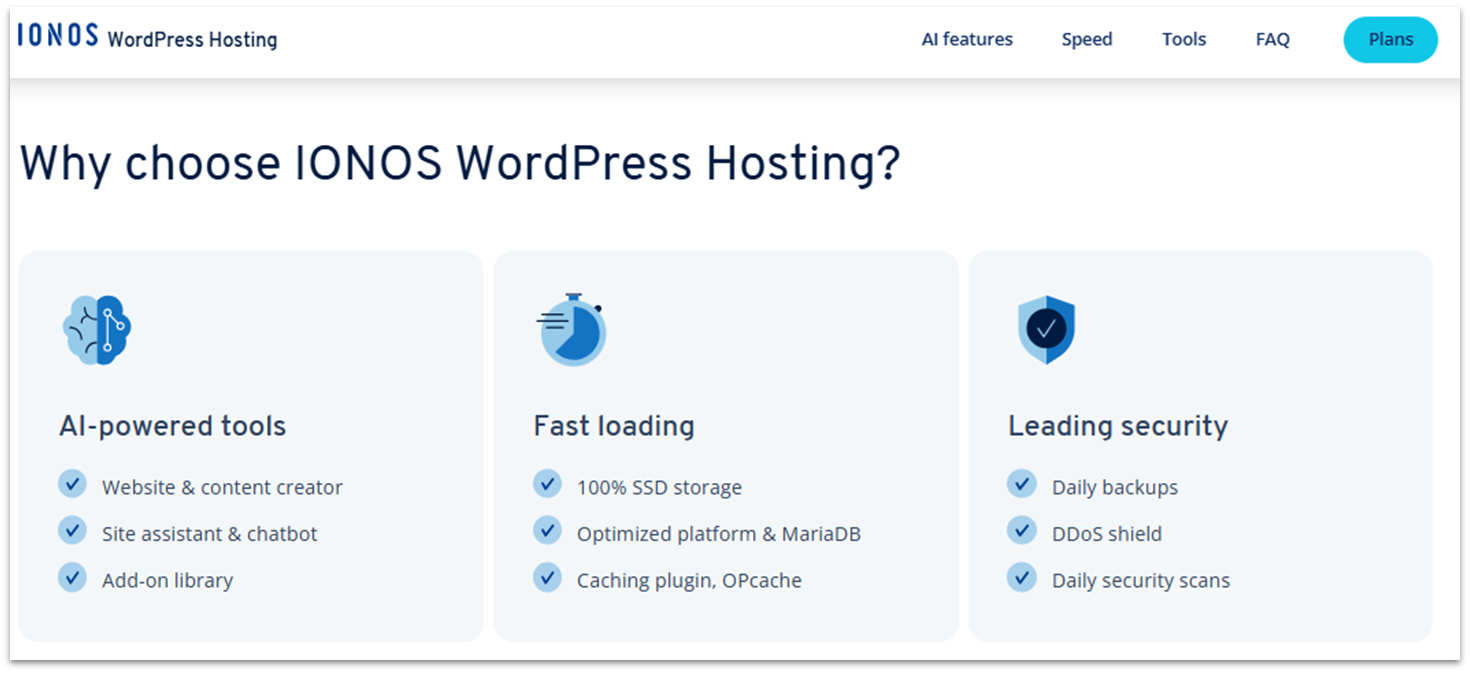Go to the Speed section
This screenshot has height=673, width=1470.
coord(1087,40)
